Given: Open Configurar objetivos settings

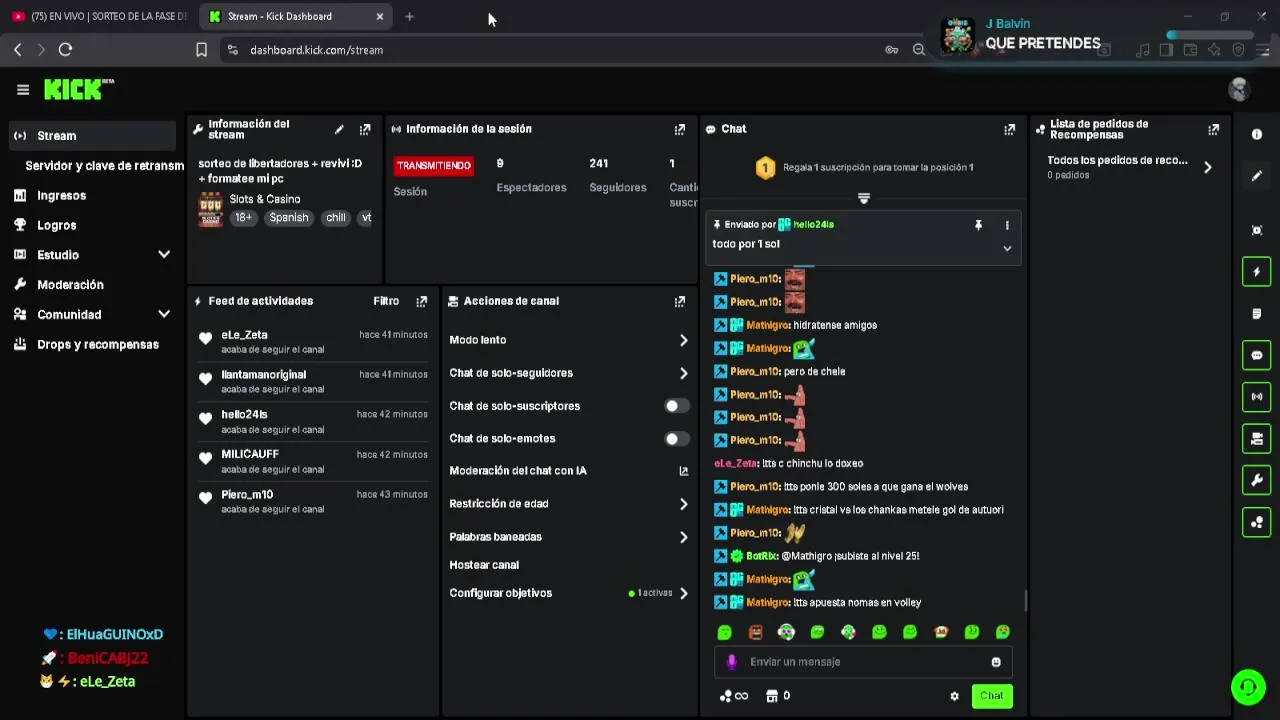Looking at the screenshot, I should pos(569,593).
